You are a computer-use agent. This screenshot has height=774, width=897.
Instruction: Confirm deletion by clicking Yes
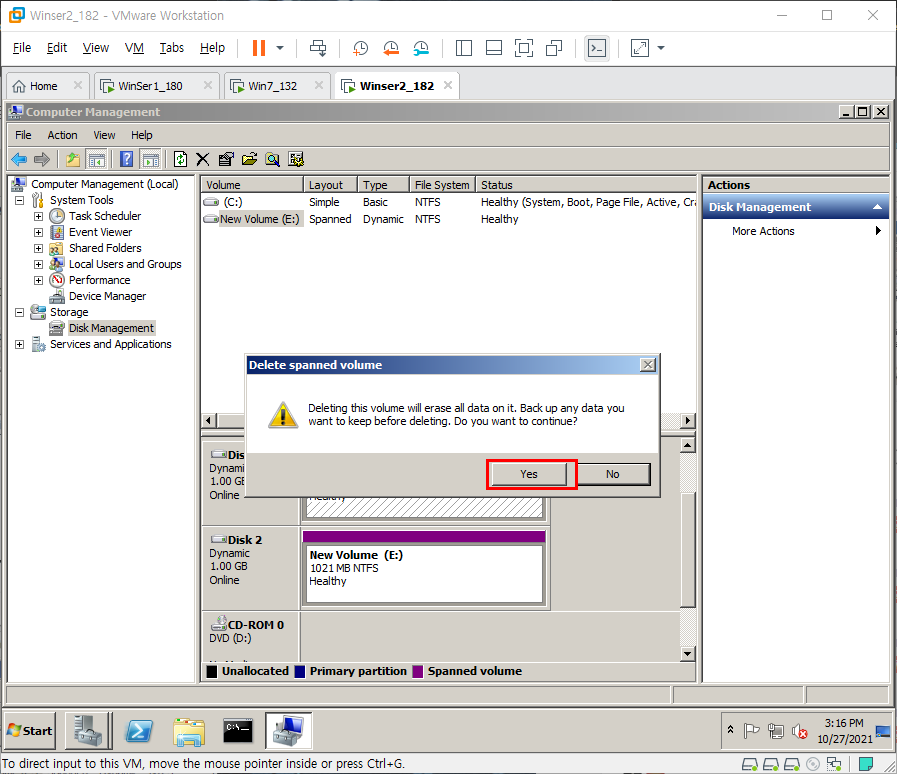(x=529, y=474)
